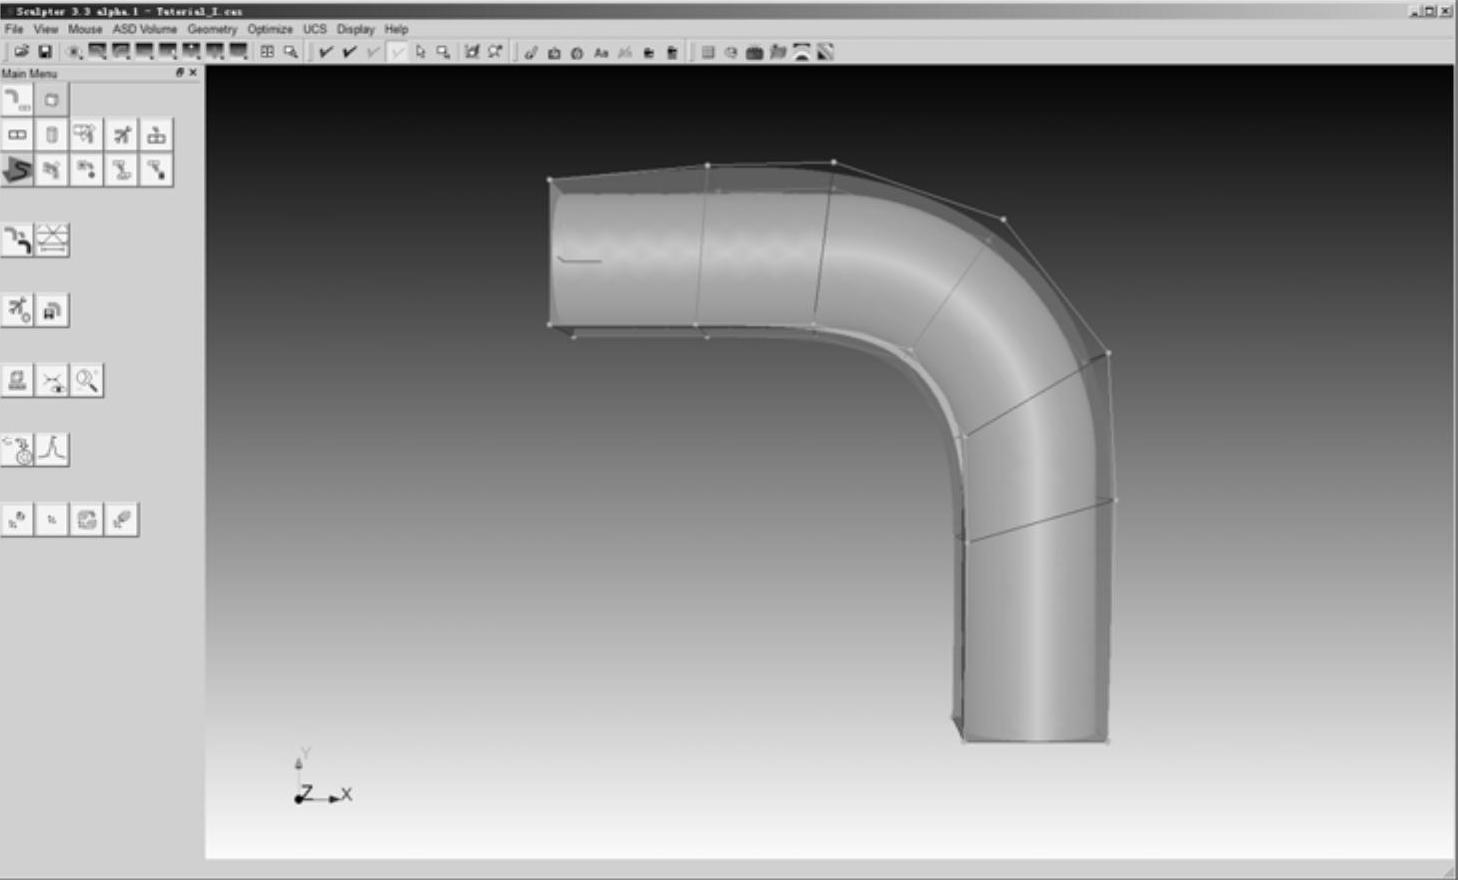Click the first black checkmark in toolbar

325,52
